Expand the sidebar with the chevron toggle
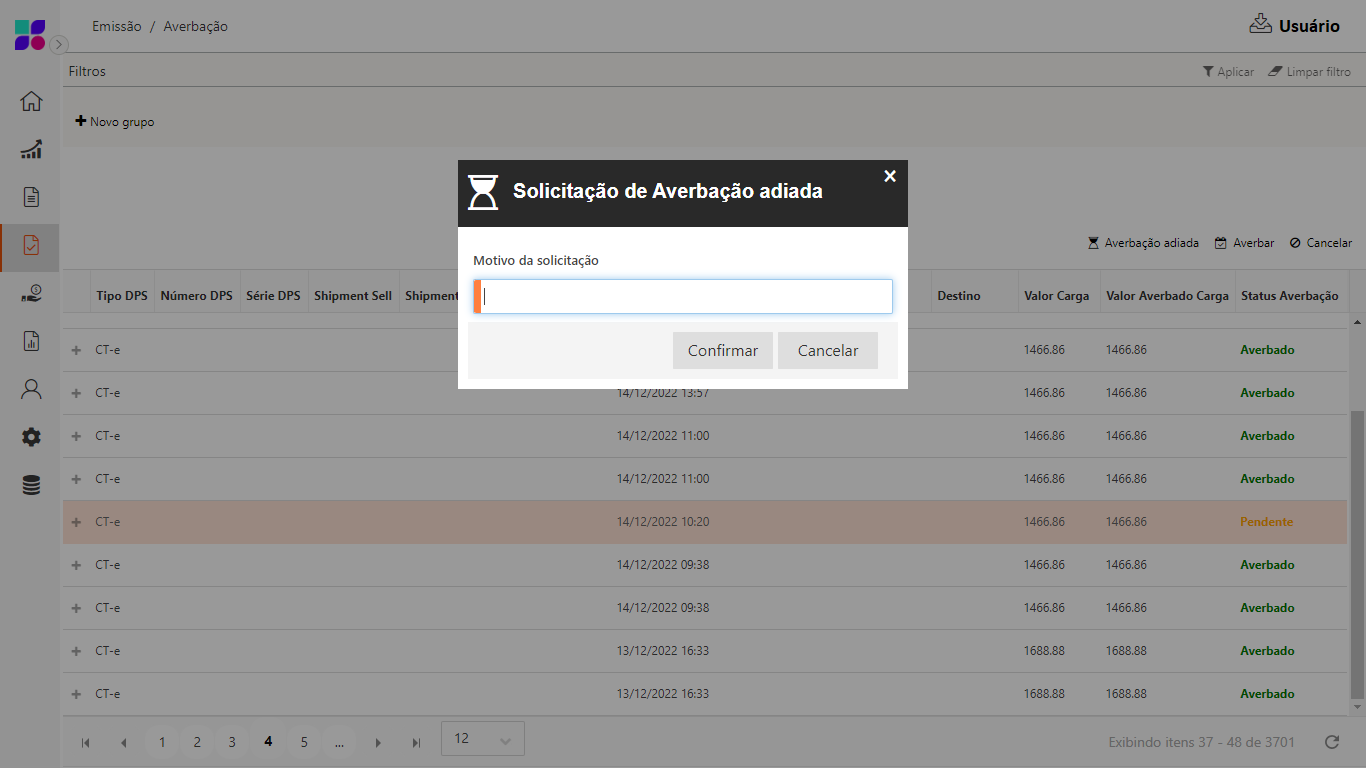The width and height of the screenshot is (1366, 768). [x=59, y=44]
